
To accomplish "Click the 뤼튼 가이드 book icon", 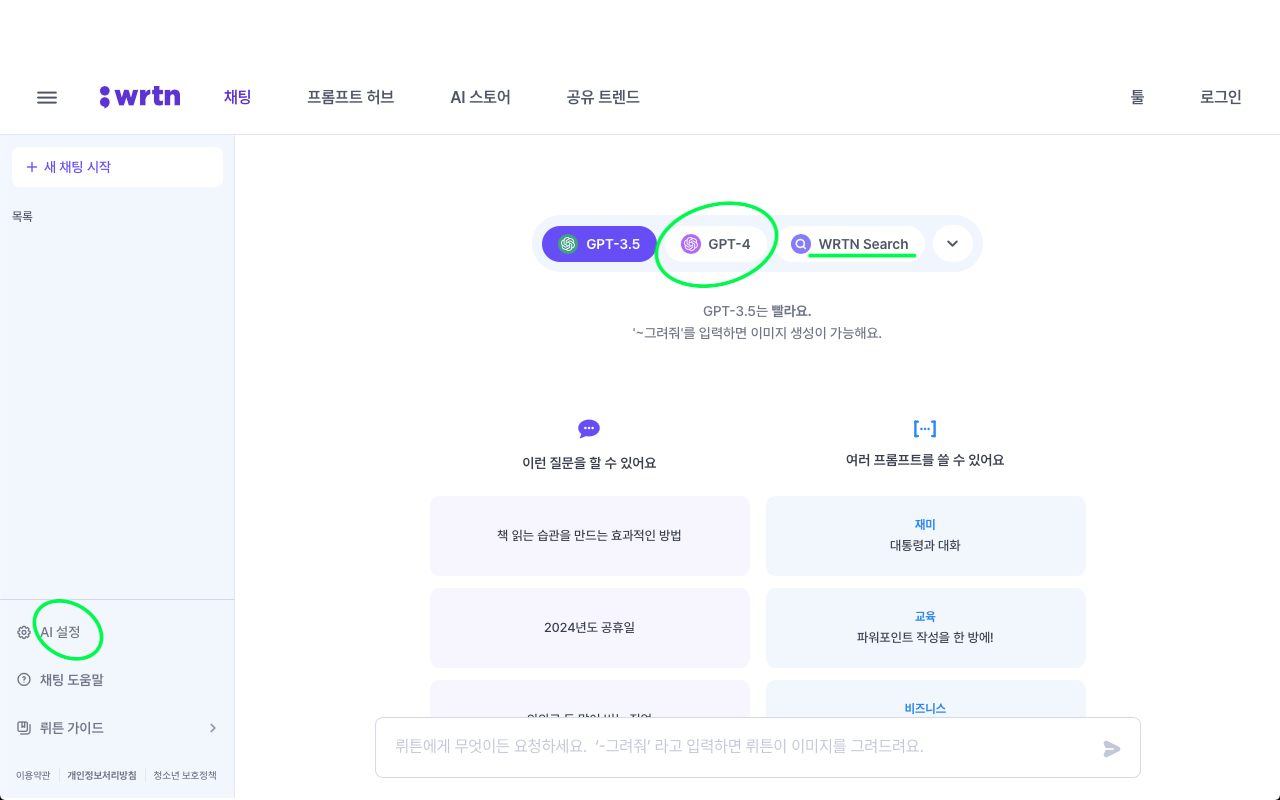I will [x=24, y=728].
